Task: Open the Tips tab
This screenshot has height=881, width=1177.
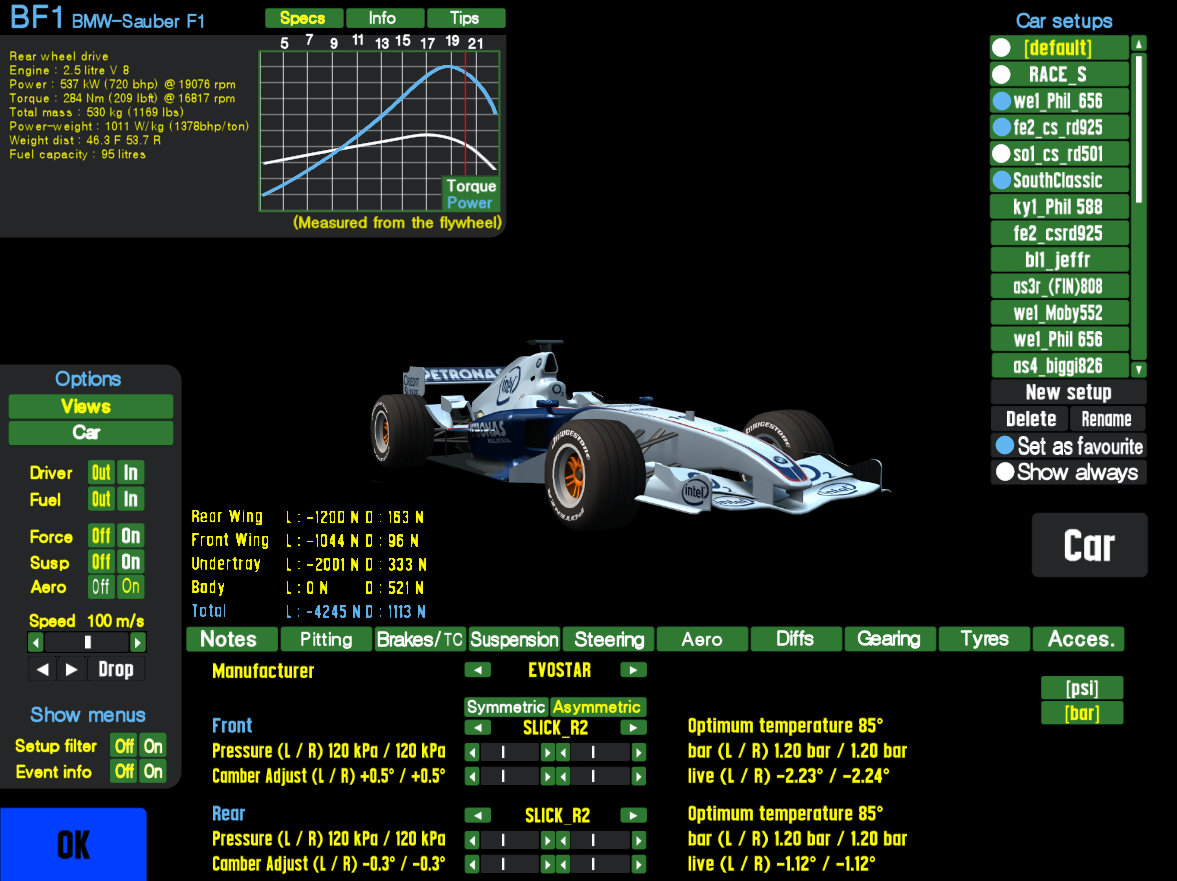Action: click(x=465, y=18)
